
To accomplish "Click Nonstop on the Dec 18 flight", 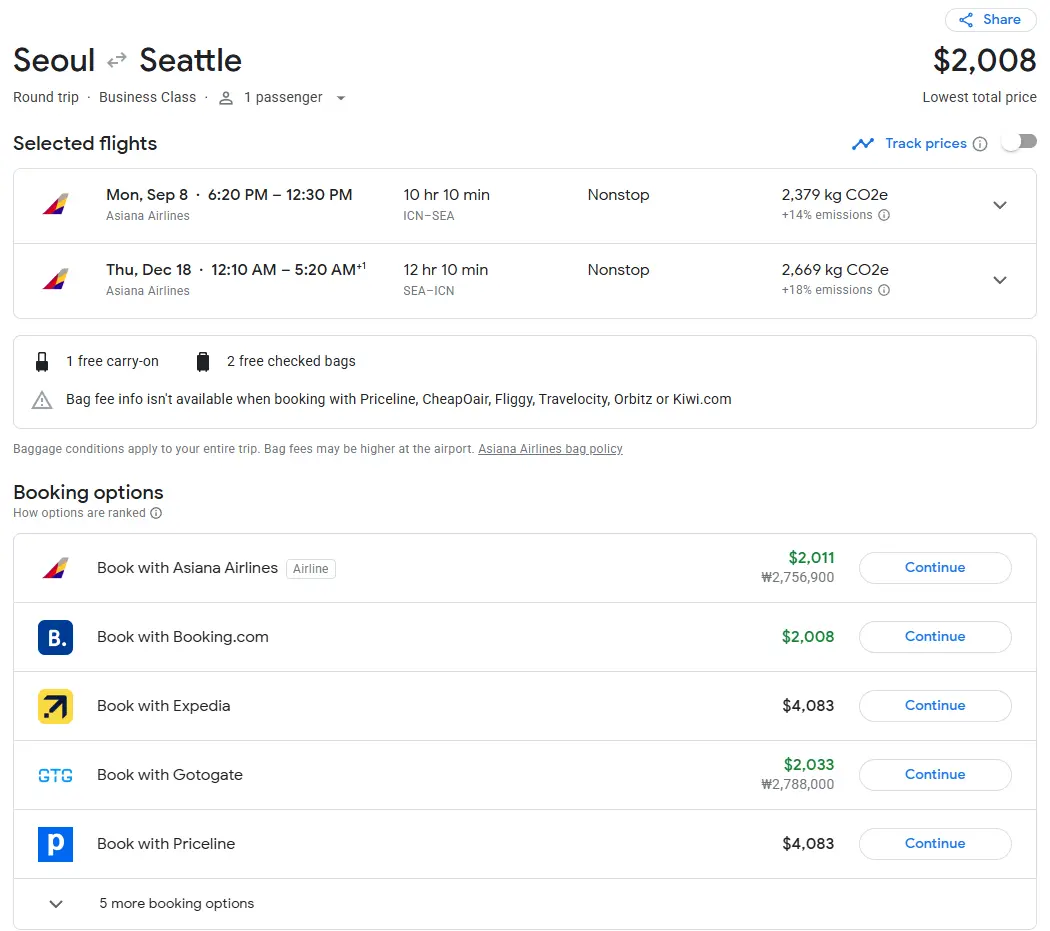I will (x=619, y=270).
